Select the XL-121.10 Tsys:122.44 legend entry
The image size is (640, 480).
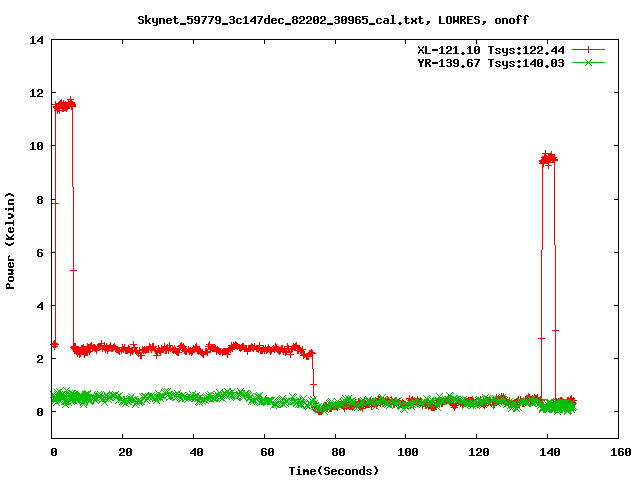coord(491,50)
